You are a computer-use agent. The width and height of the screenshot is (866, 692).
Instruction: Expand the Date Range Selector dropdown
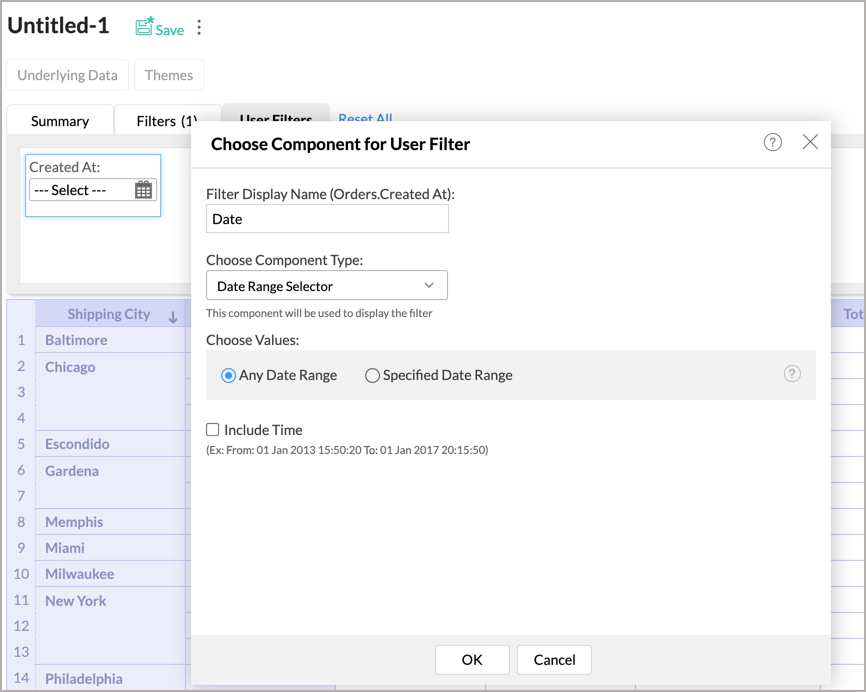tap(327, 286)
